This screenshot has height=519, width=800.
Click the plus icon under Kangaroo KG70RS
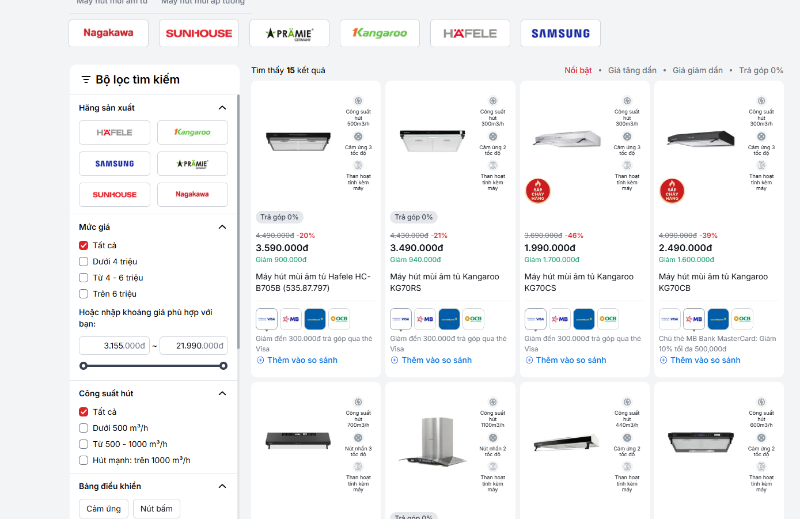pos(395,360)
